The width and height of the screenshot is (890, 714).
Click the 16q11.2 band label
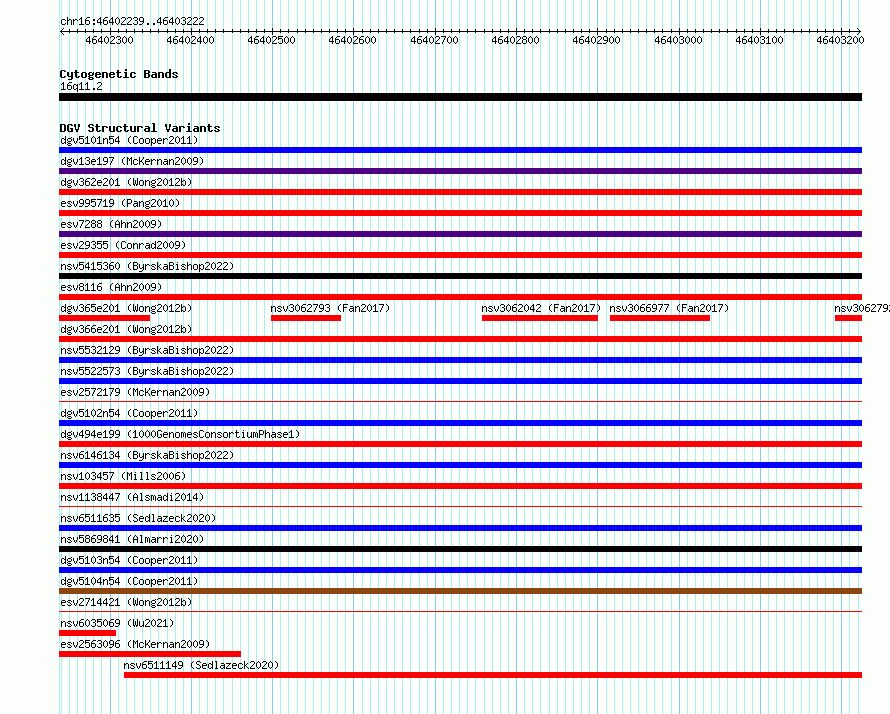pyautogui.click(x=81, y=86)
